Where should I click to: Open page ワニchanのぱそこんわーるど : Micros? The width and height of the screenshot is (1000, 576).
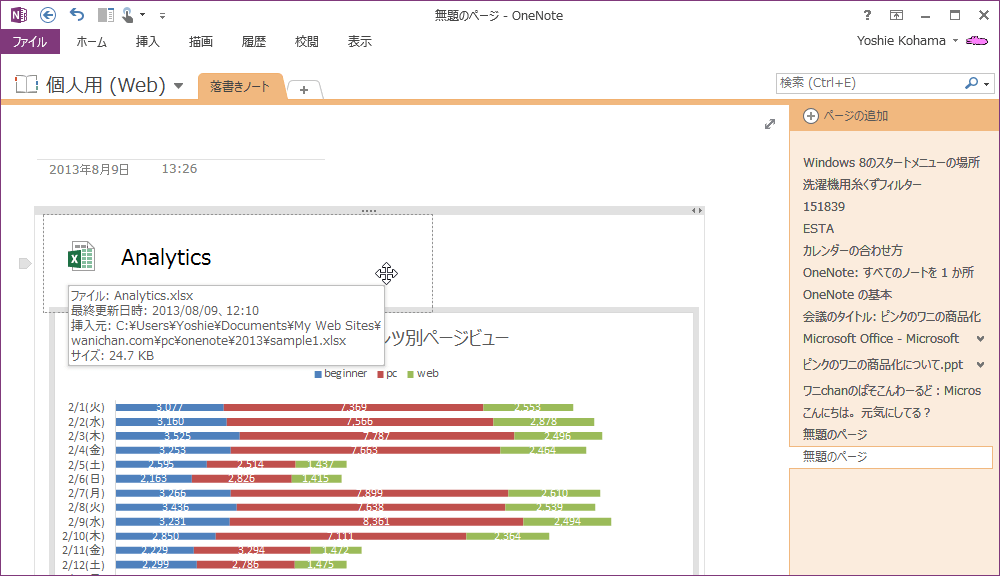coord(891,390)
